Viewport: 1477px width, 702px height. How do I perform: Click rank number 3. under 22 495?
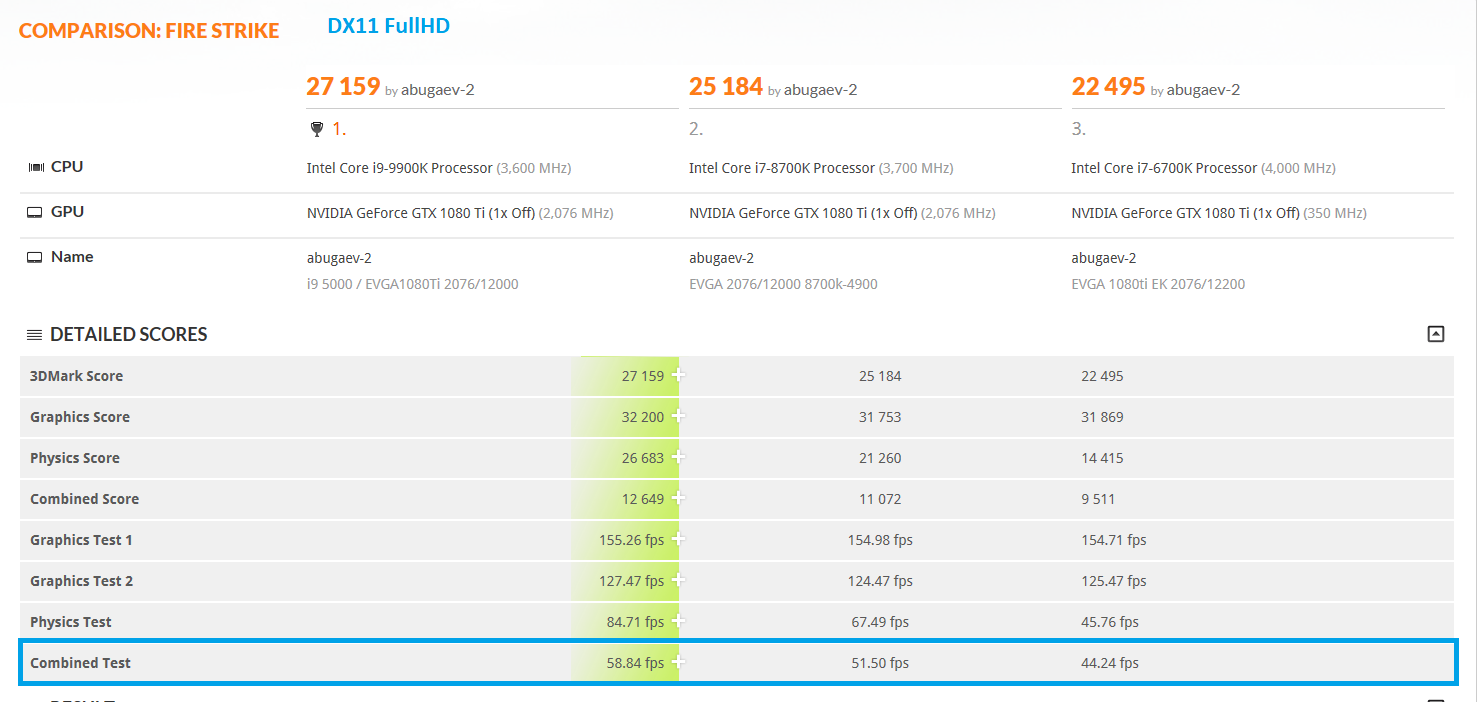(x=1079, y=129)
